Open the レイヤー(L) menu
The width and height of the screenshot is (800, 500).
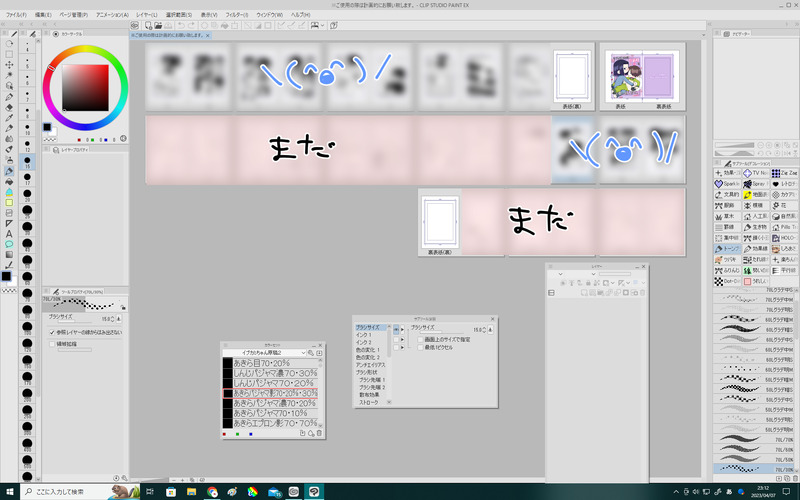pyautogui.click(x=146, y=15)
